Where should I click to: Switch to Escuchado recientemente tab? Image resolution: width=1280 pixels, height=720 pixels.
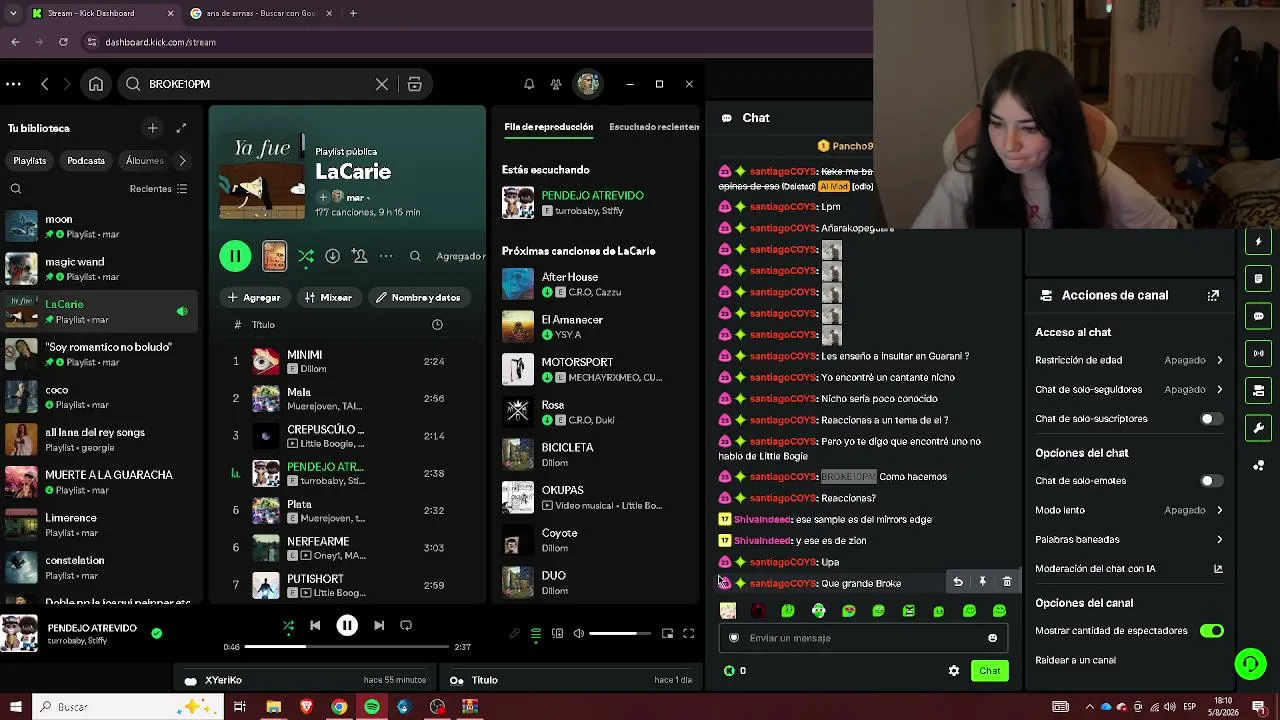pos(654,127)
